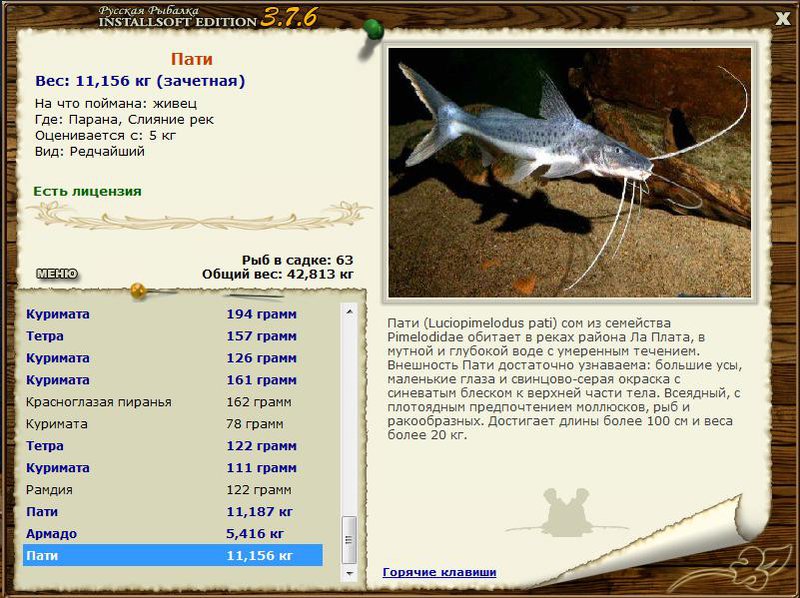Screen dimensions: 800x598
Task: Click the Есть лицензия label
Action: [87, 191]
